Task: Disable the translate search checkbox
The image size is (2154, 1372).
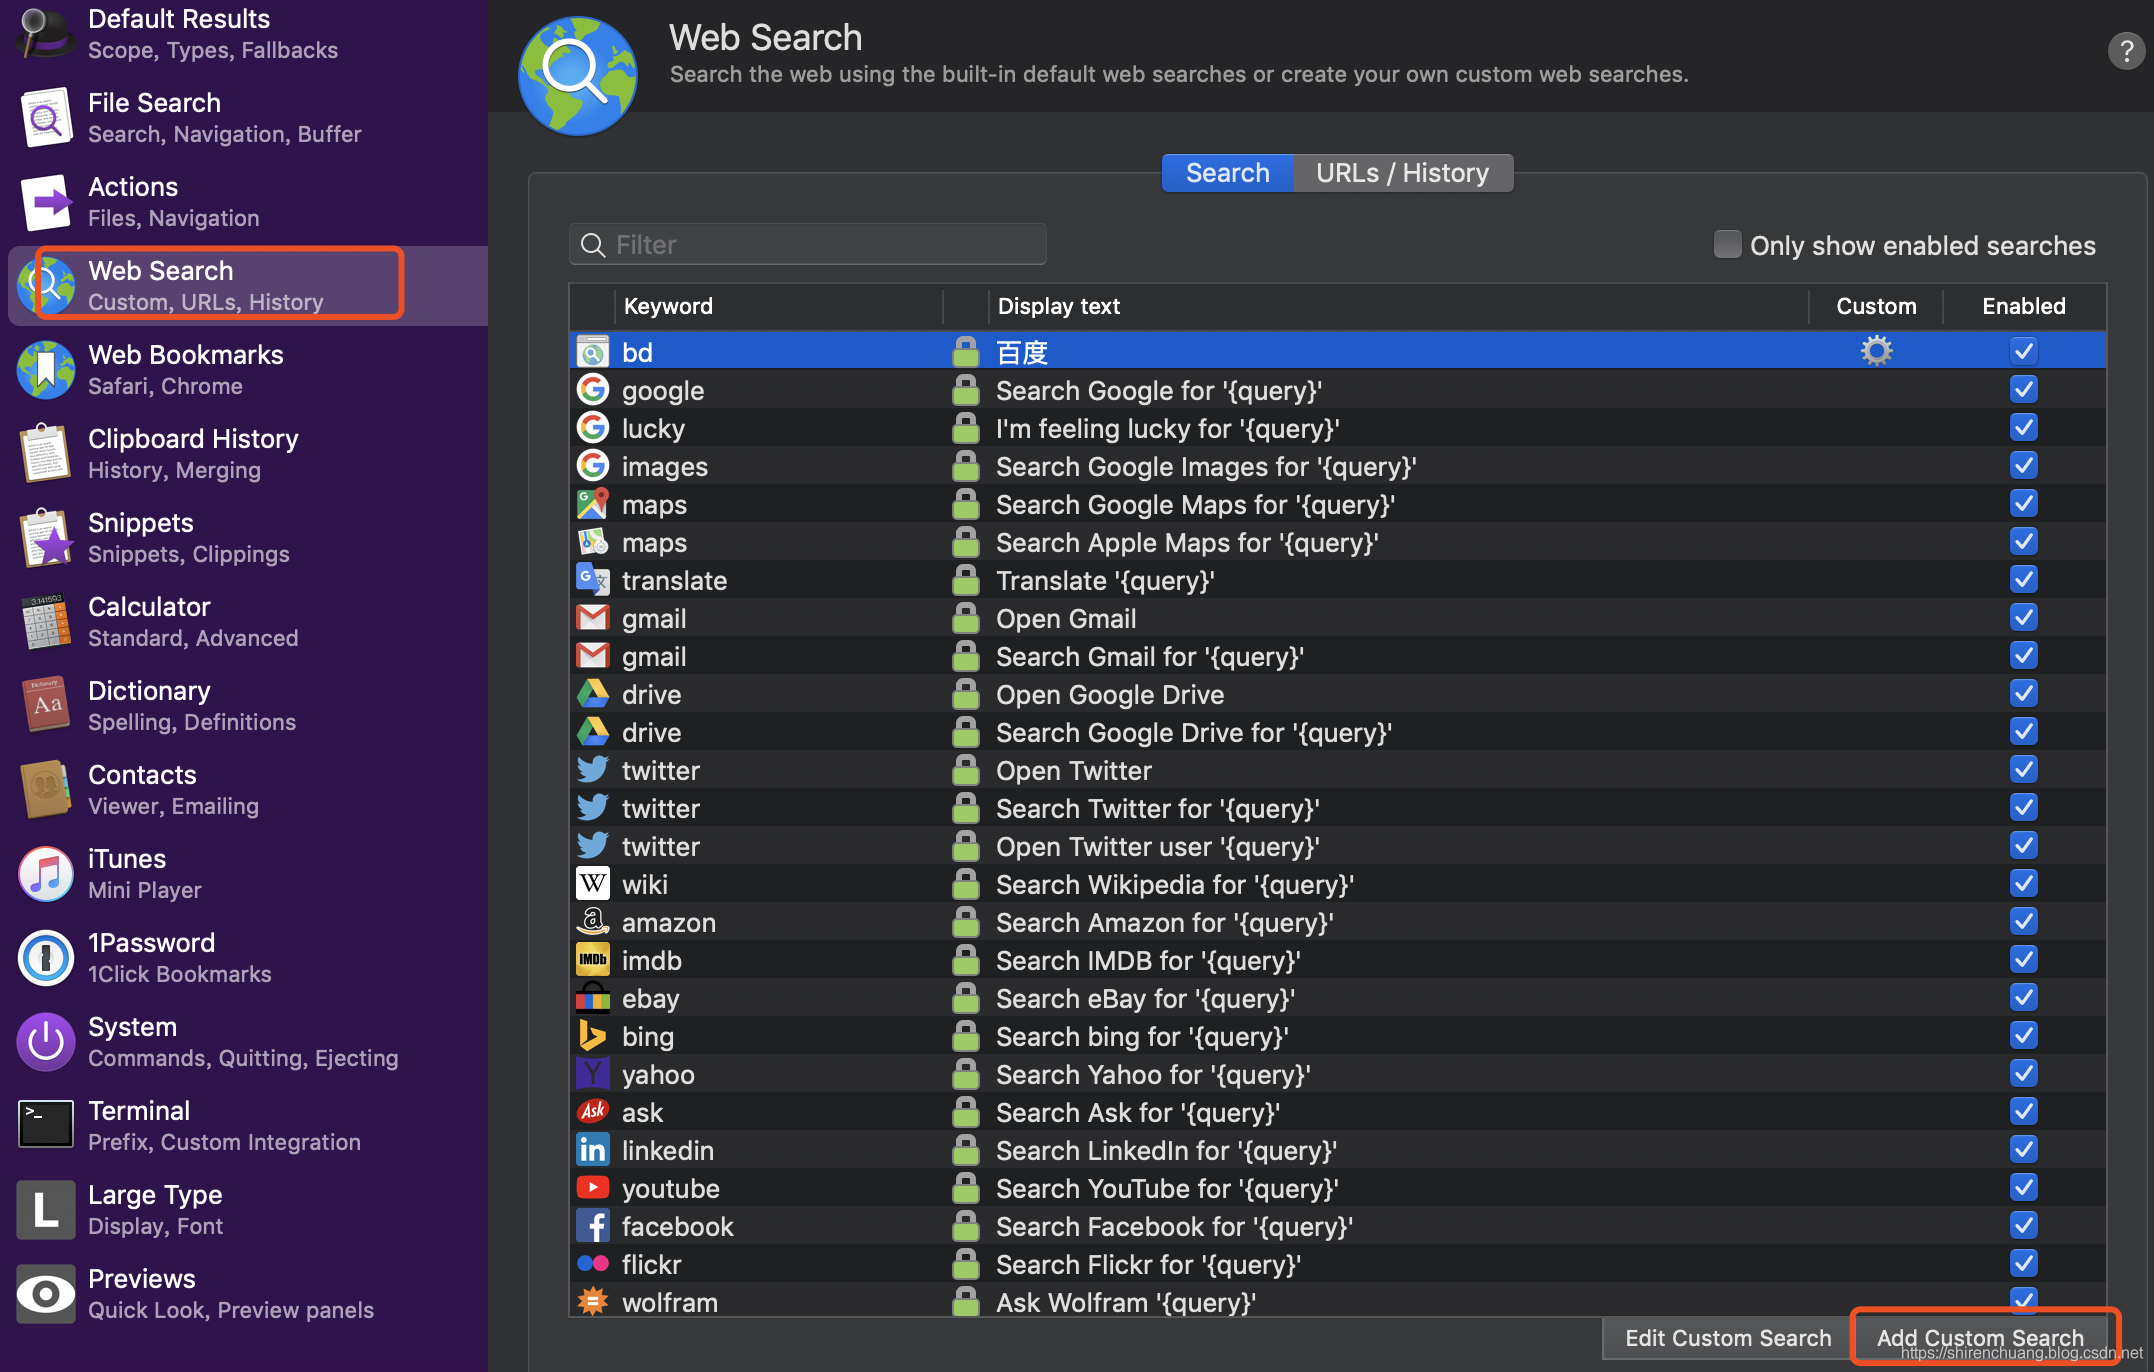Action: [2023, 579]
